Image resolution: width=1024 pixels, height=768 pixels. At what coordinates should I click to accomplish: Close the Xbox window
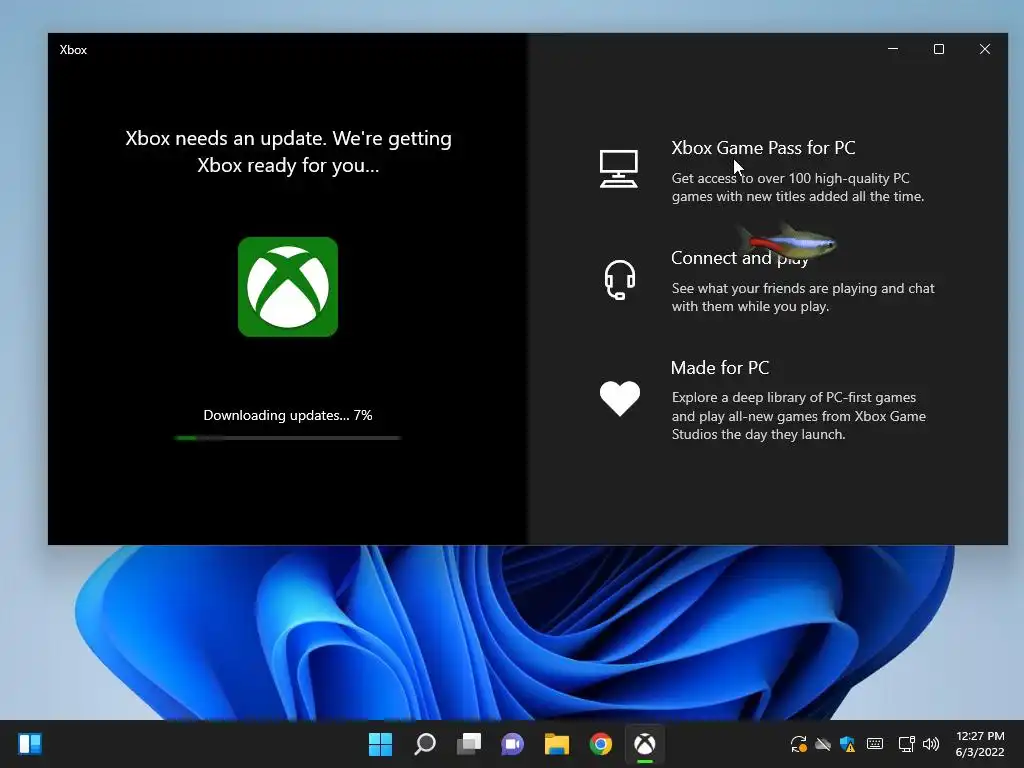(x=985, y=49)
